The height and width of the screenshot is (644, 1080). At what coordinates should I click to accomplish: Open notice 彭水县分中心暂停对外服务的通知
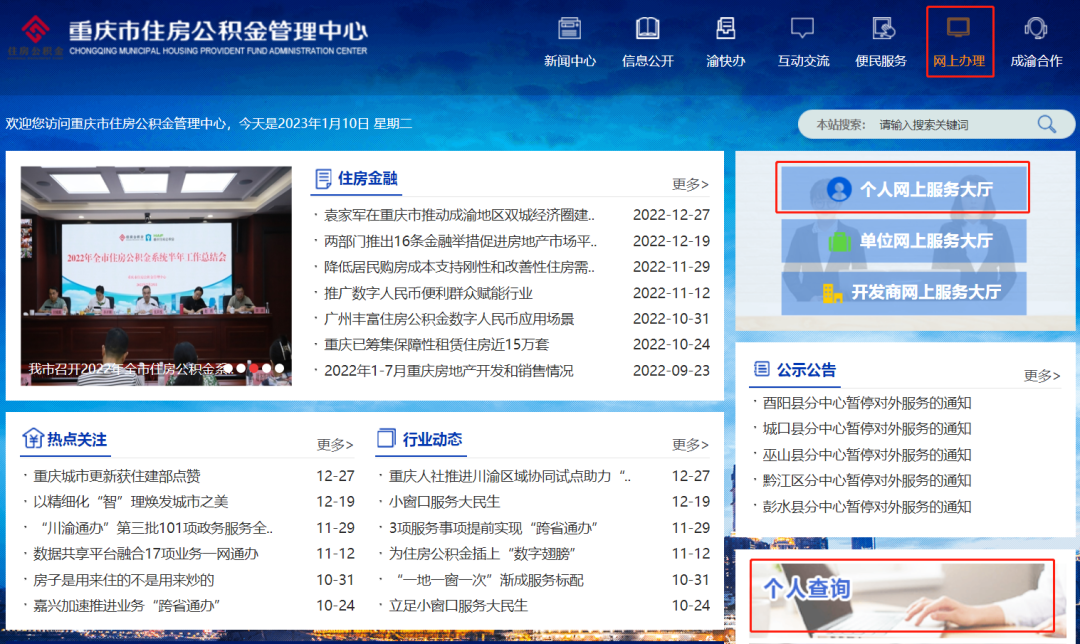866,507
